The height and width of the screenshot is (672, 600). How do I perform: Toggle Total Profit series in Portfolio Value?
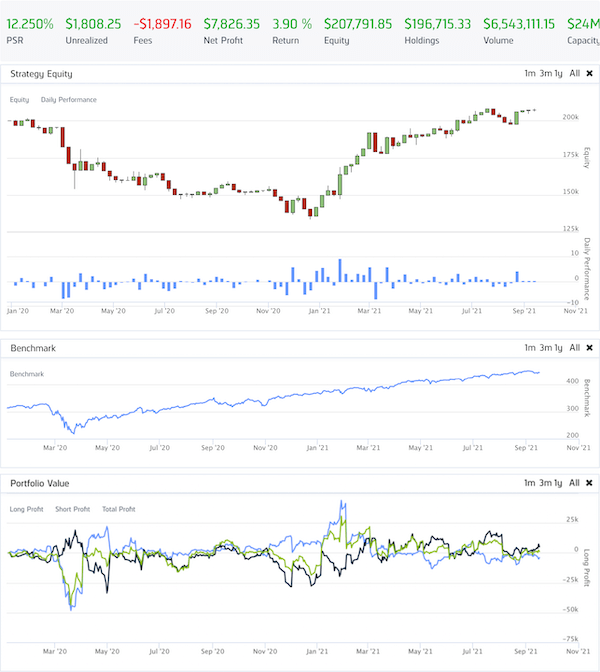118,509
